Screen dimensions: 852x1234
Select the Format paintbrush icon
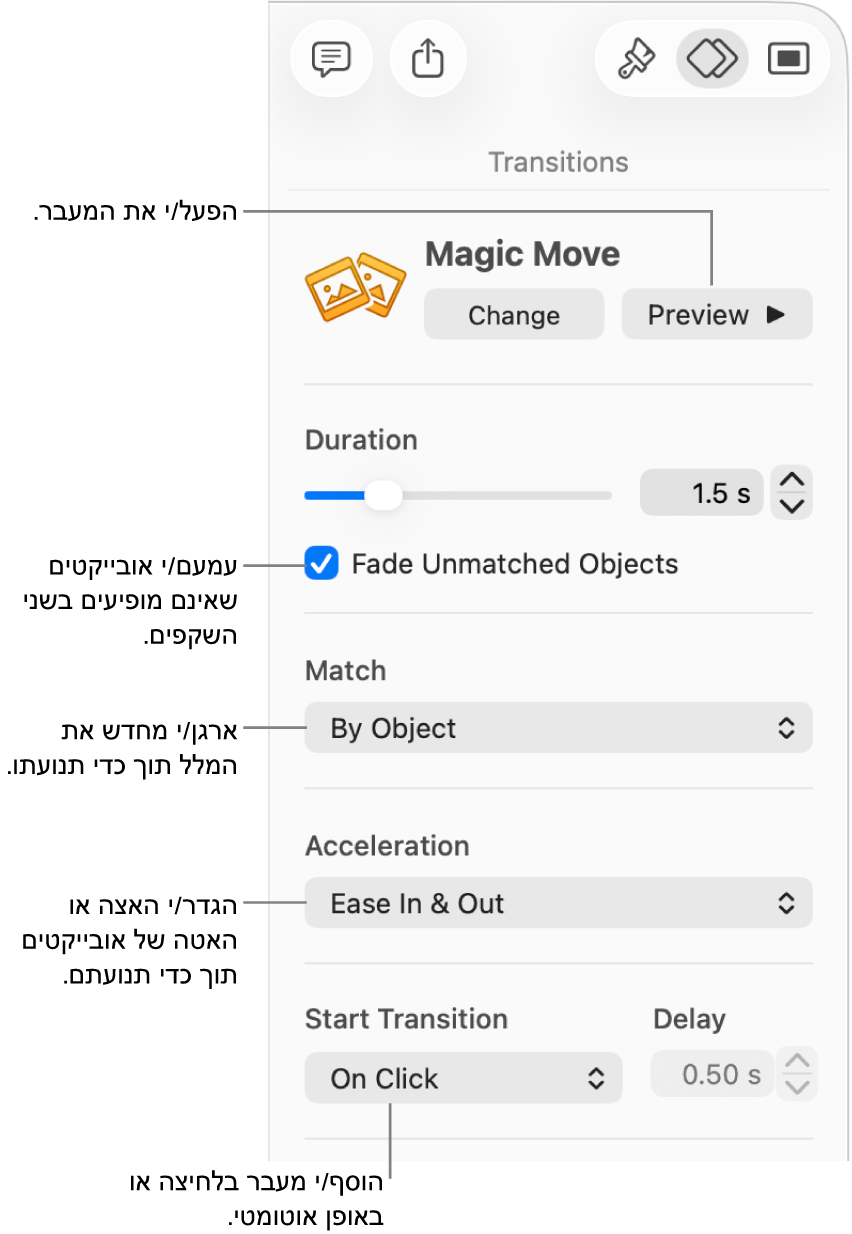634,59
